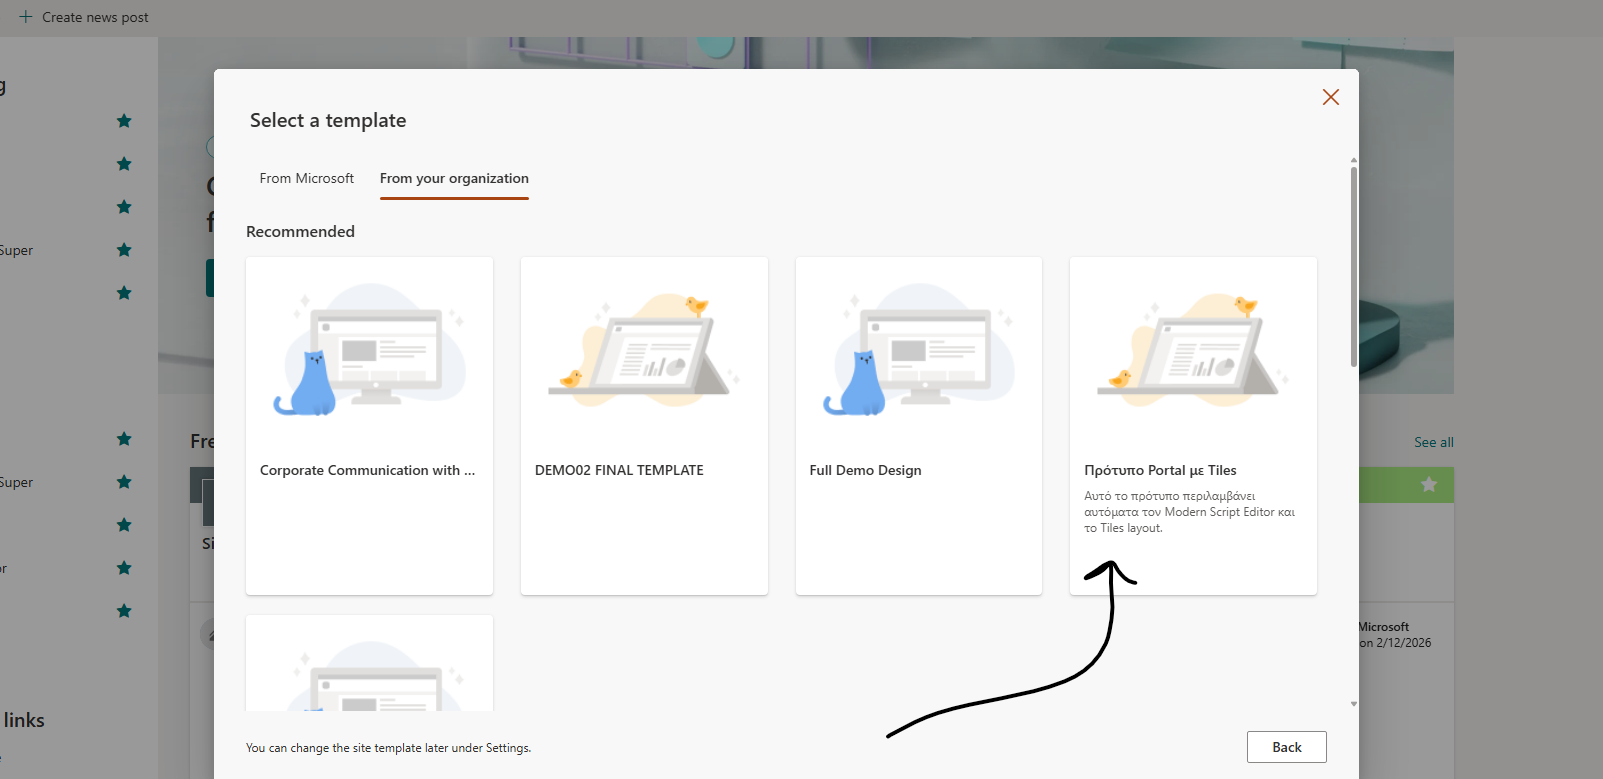Click the partially visible template in second row
Image resolution: width=1603 pixels, height=779 pixels.
tap(369, 665)
